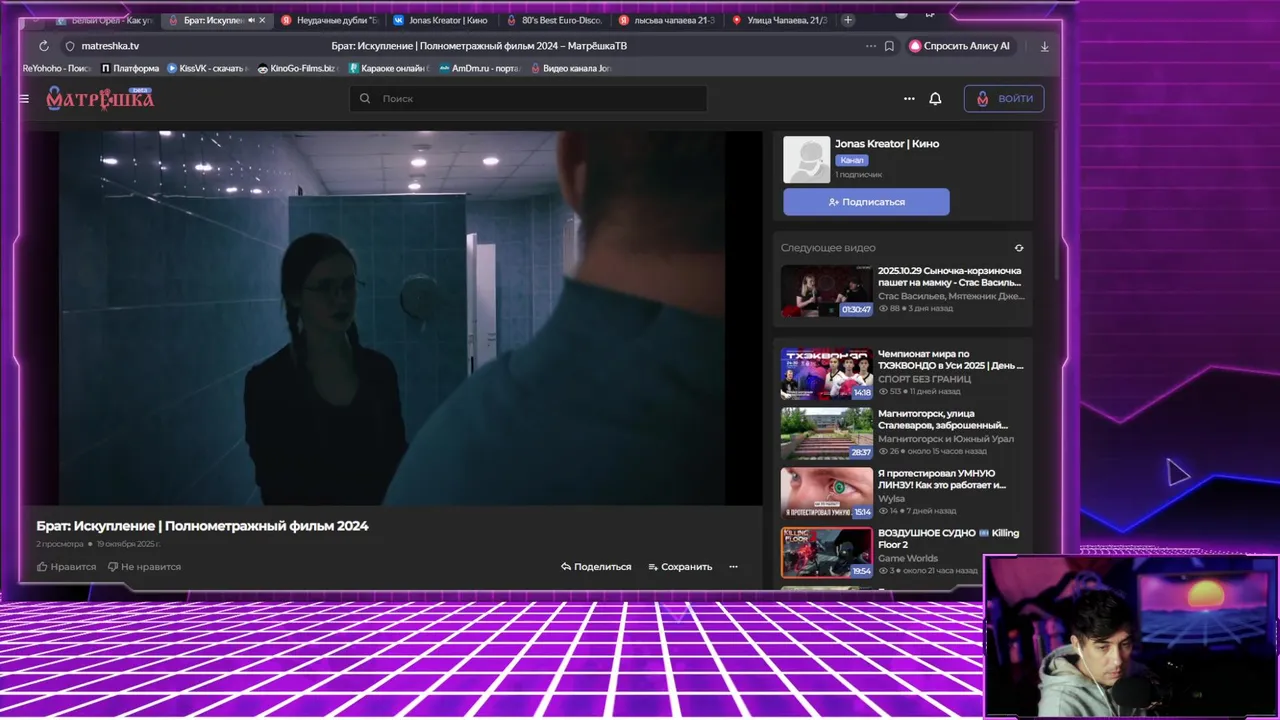Open the three-dots menu in site header
The width and height of the screenshot is (1280, 720).
tap(909, 99)
